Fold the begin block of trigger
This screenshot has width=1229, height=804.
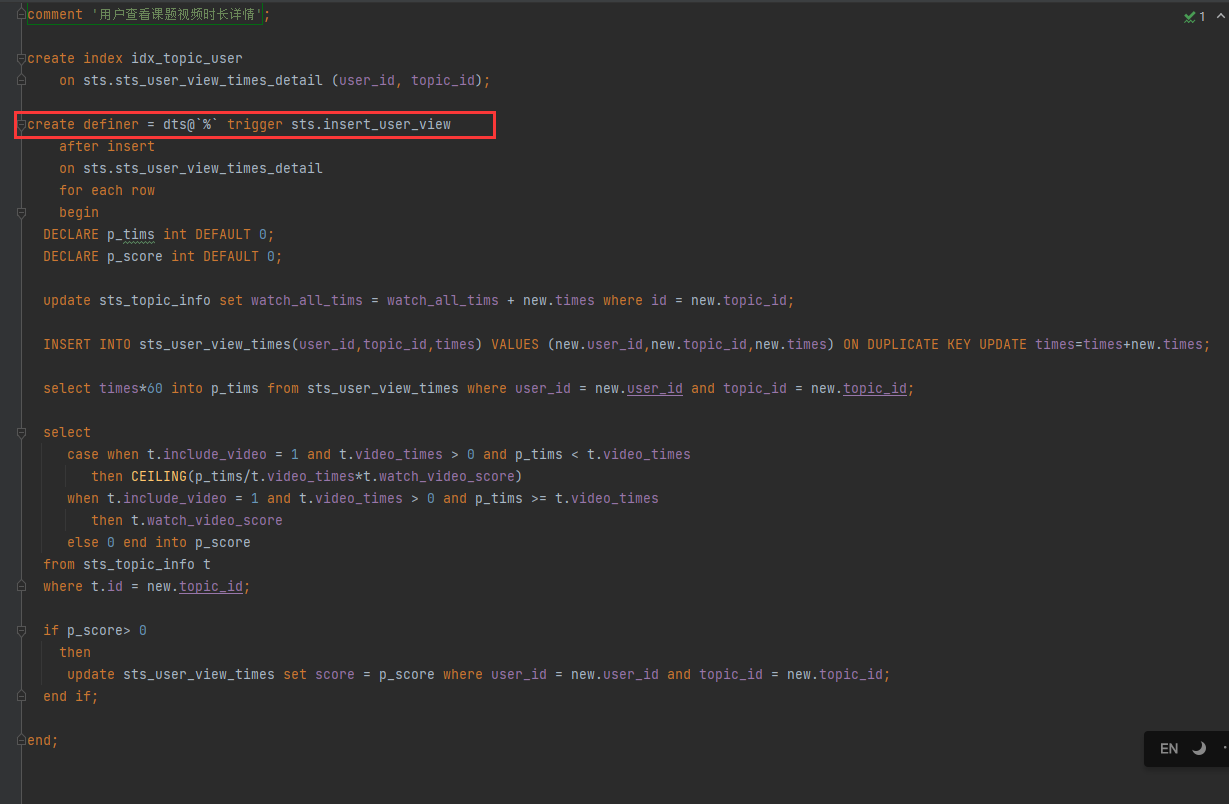click(x=21, y=212)
